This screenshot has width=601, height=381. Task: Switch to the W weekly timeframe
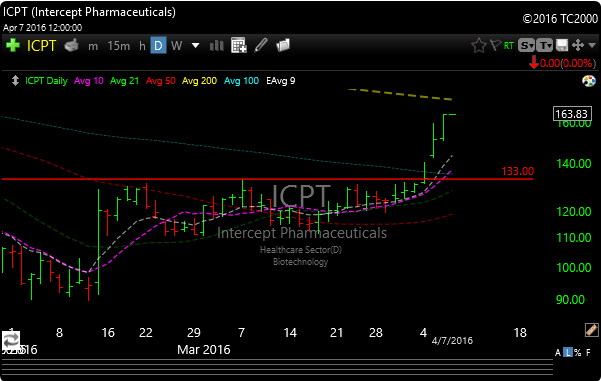[176, 46]
